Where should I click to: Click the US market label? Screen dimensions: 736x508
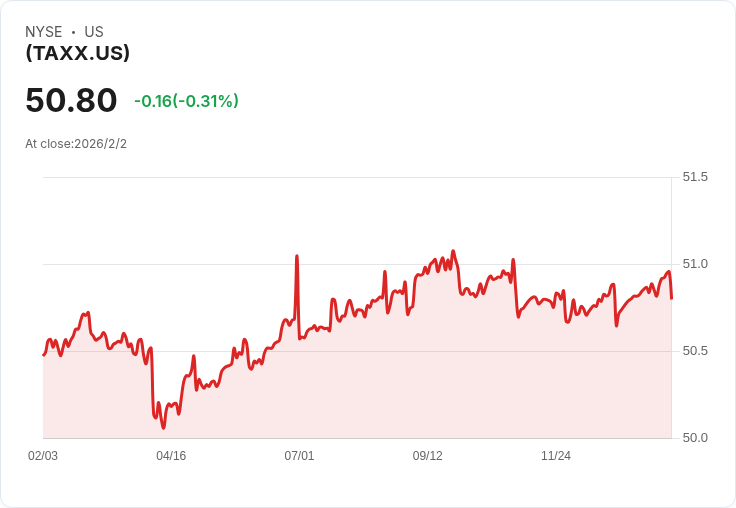coord(94,32)
